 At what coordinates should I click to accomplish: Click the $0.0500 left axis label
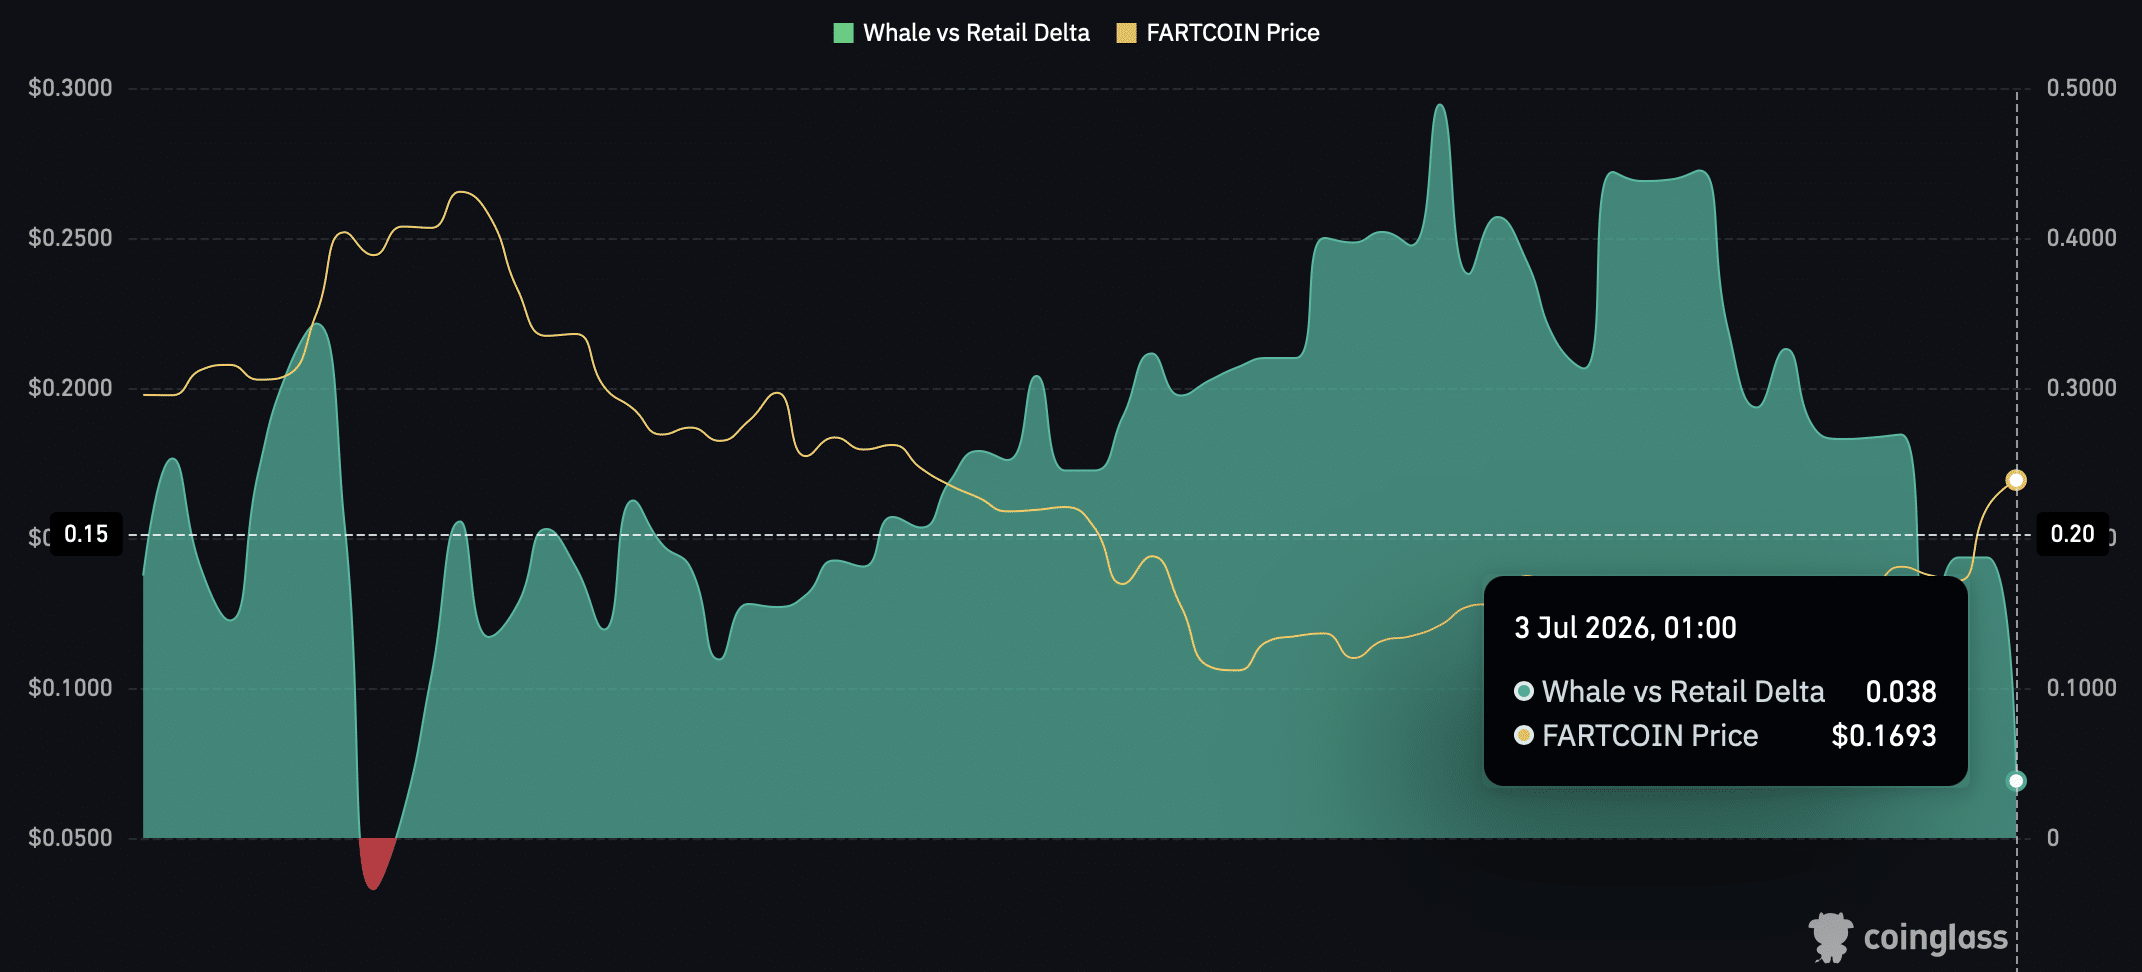pos(70,838)
